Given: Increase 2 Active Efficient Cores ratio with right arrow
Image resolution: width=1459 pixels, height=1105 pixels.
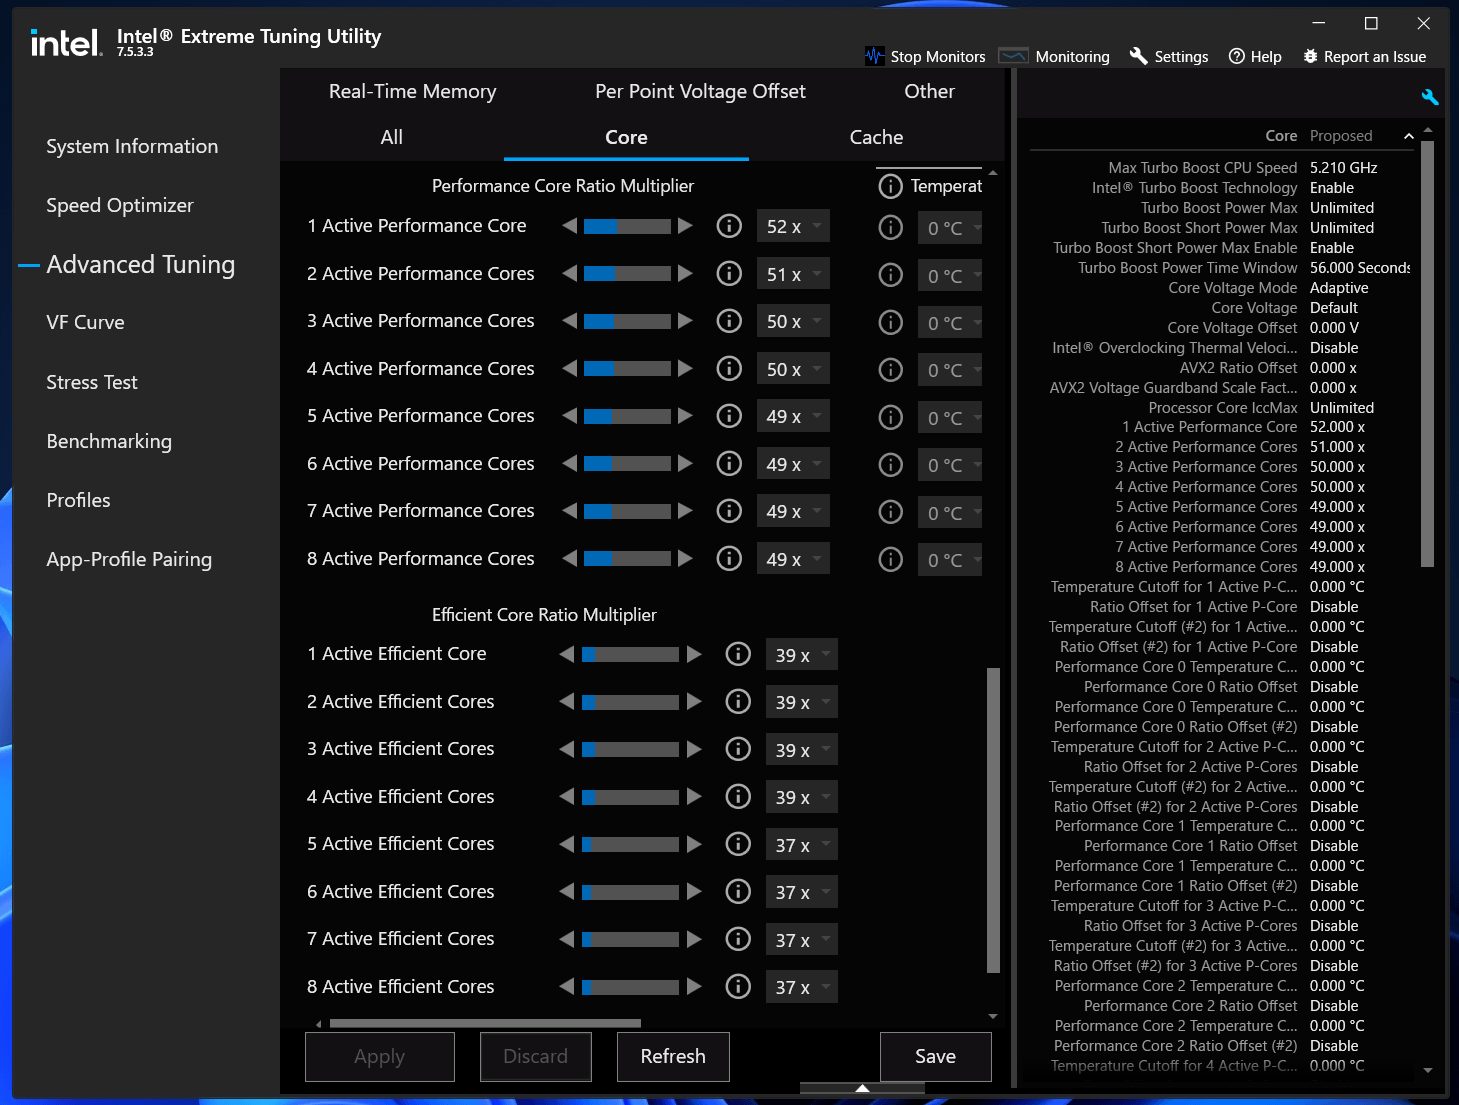Looking at the screenshot, I should click(694, 702).
